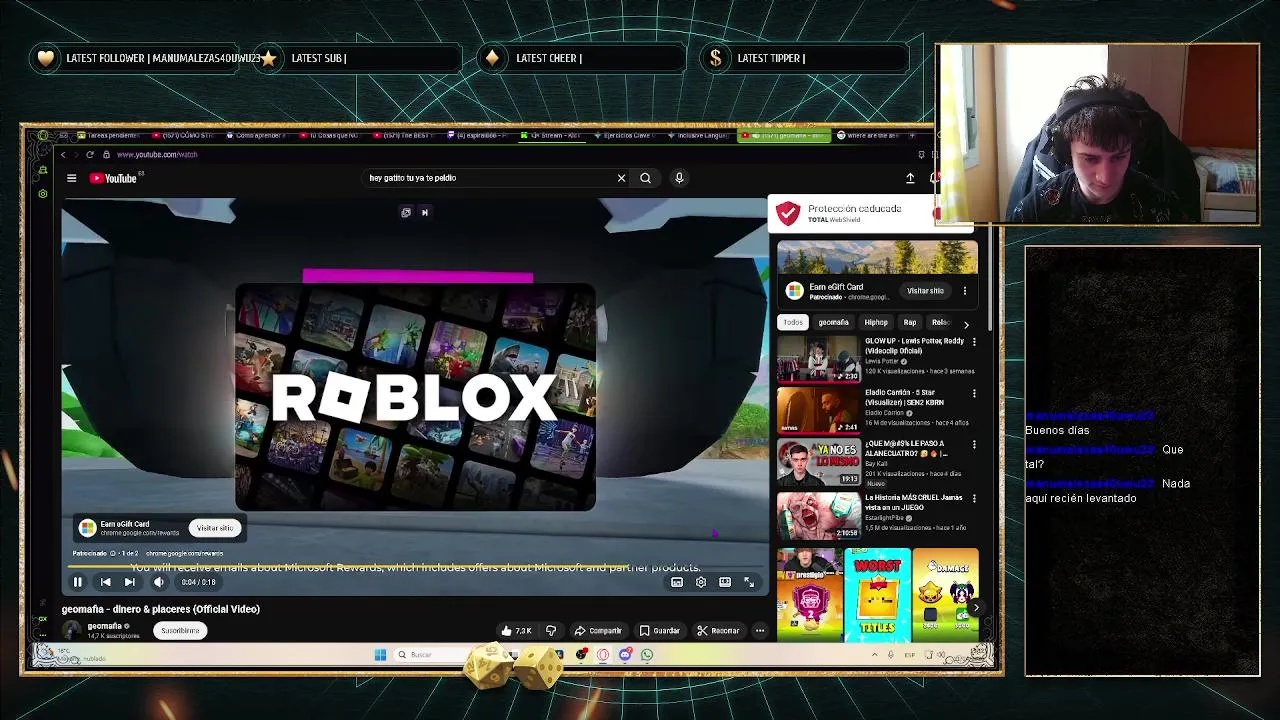The image size is (1280, 720).
Task: Save video with Guardar button
Action: (x=660, y=631)
